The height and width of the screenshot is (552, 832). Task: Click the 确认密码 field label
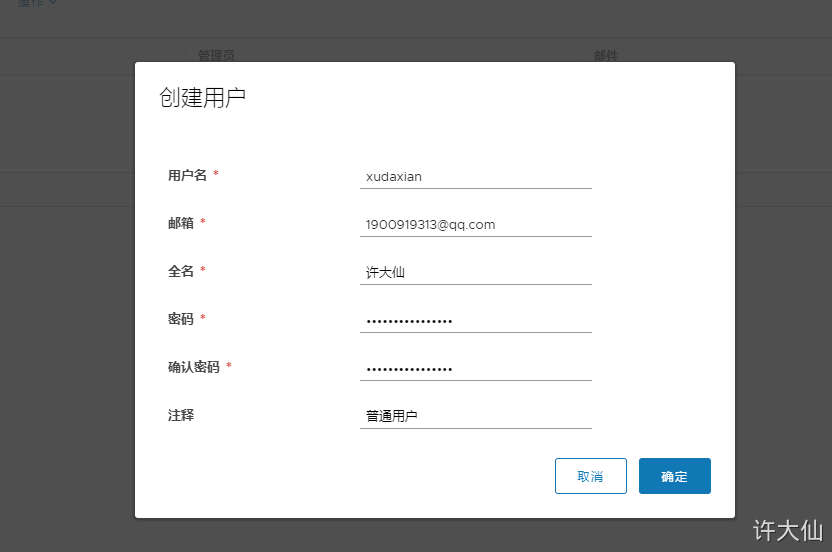(194, 367)
